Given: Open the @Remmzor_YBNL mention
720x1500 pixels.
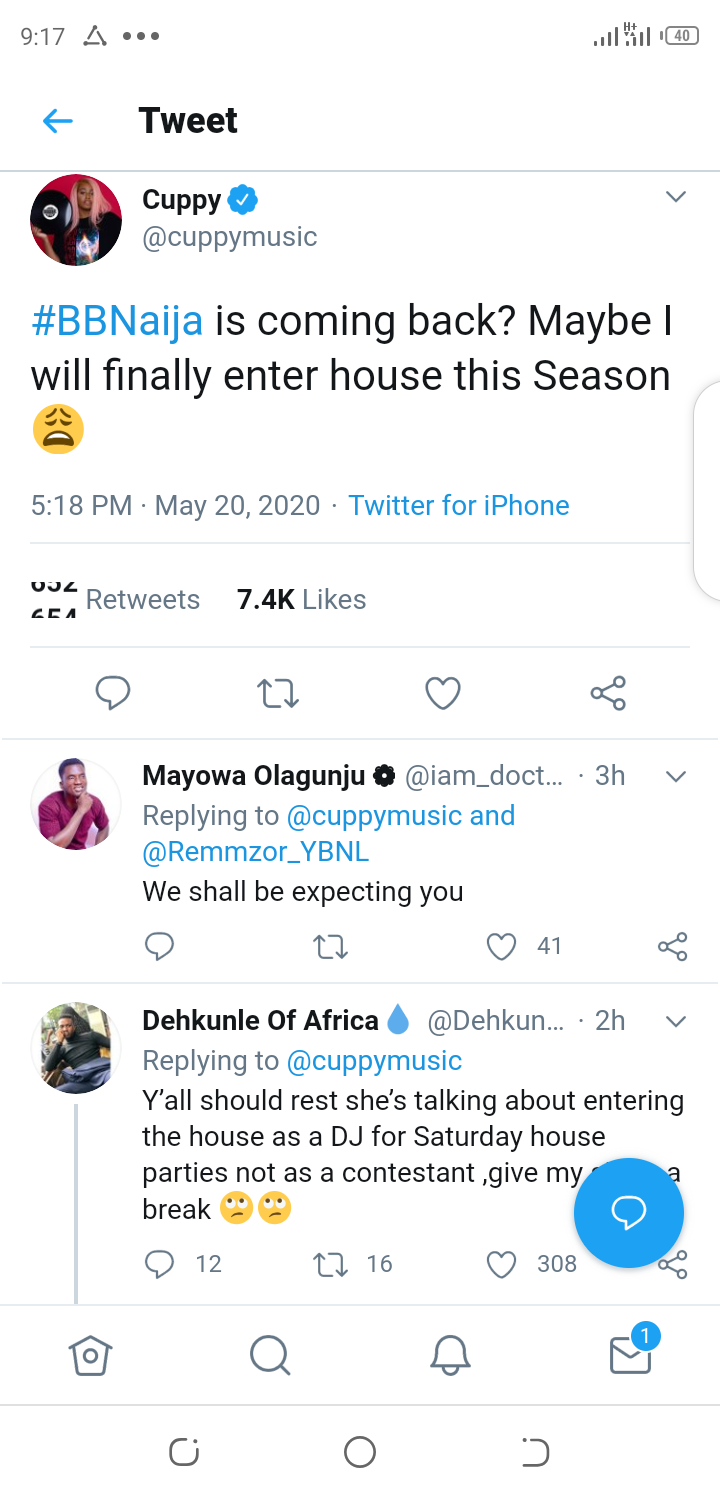Looking at the screenshot, I should pyautogui.click(x=255, y=852).
